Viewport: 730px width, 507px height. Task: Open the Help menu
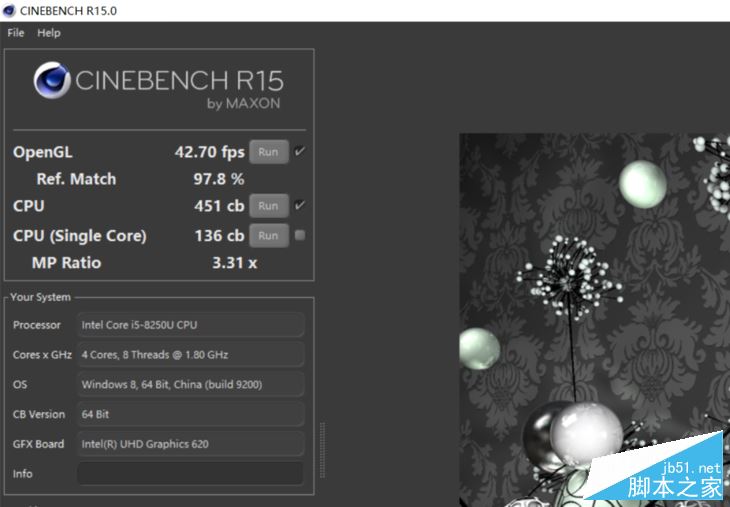point(49,33)
